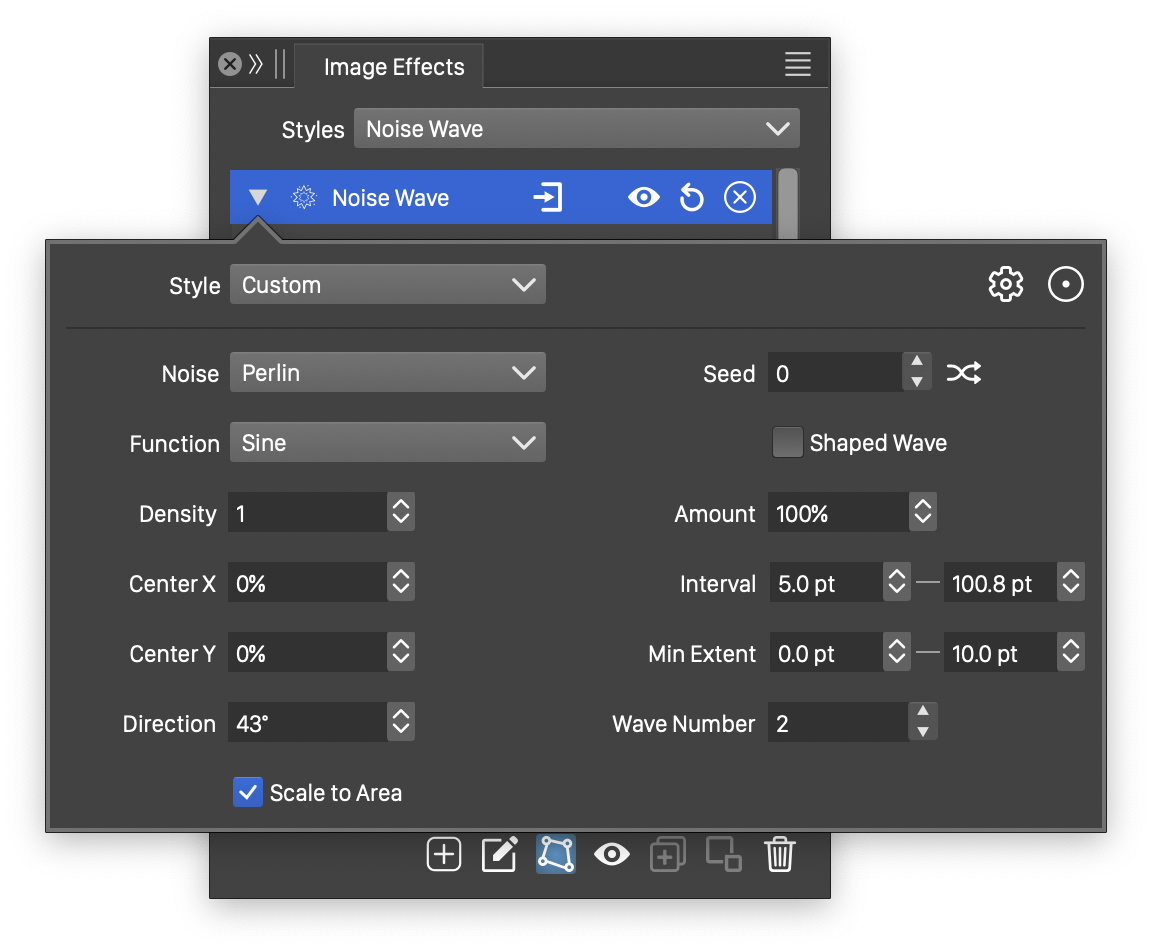
Task: Click the Amount stepper arrows
Action: (922, 514)
